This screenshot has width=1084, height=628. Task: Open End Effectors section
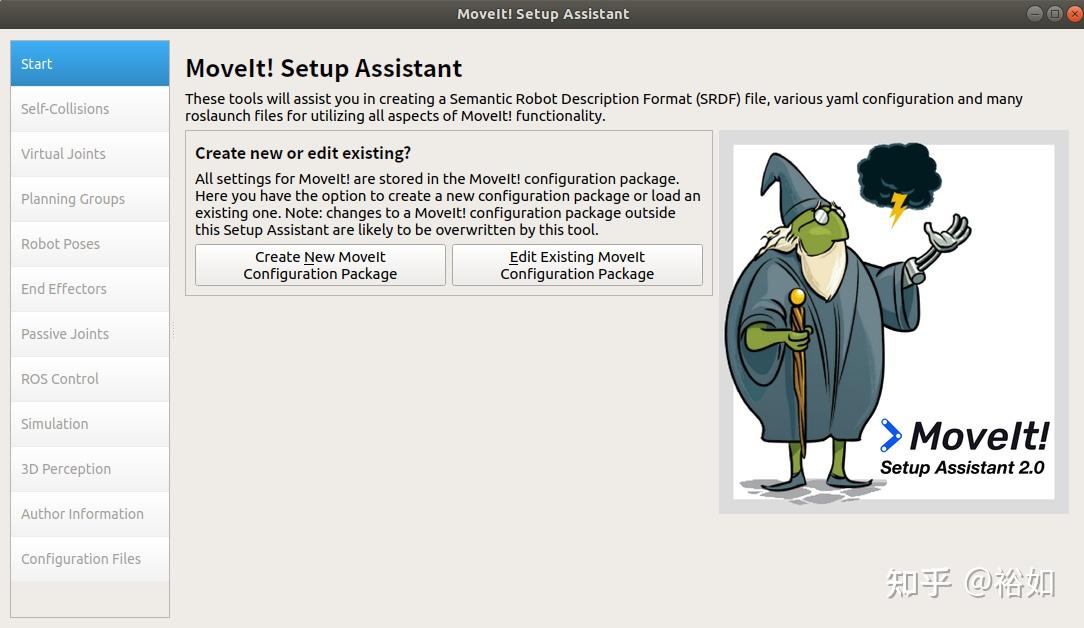click(89, 289)
